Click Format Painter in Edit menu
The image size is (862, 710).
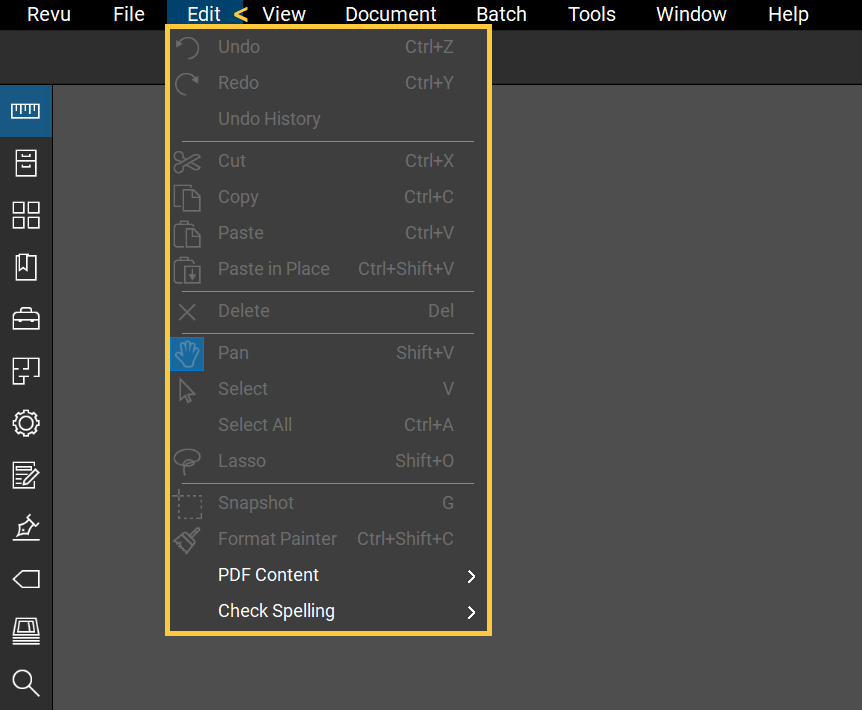(x=277, y=539)
